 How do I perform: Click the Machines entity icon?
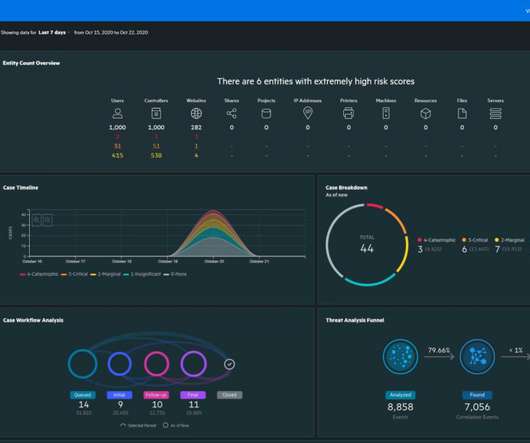pos(386,113)
